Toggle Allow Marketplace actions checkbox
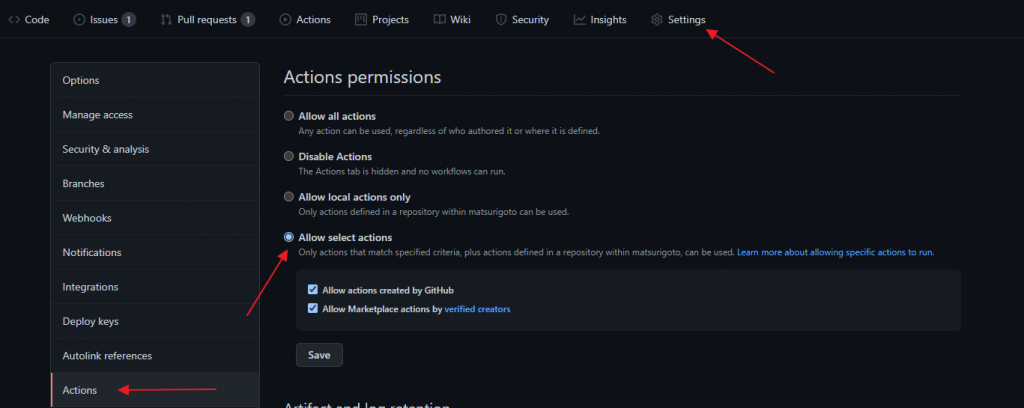1024x408 pixels. click(x=313, y=309)
